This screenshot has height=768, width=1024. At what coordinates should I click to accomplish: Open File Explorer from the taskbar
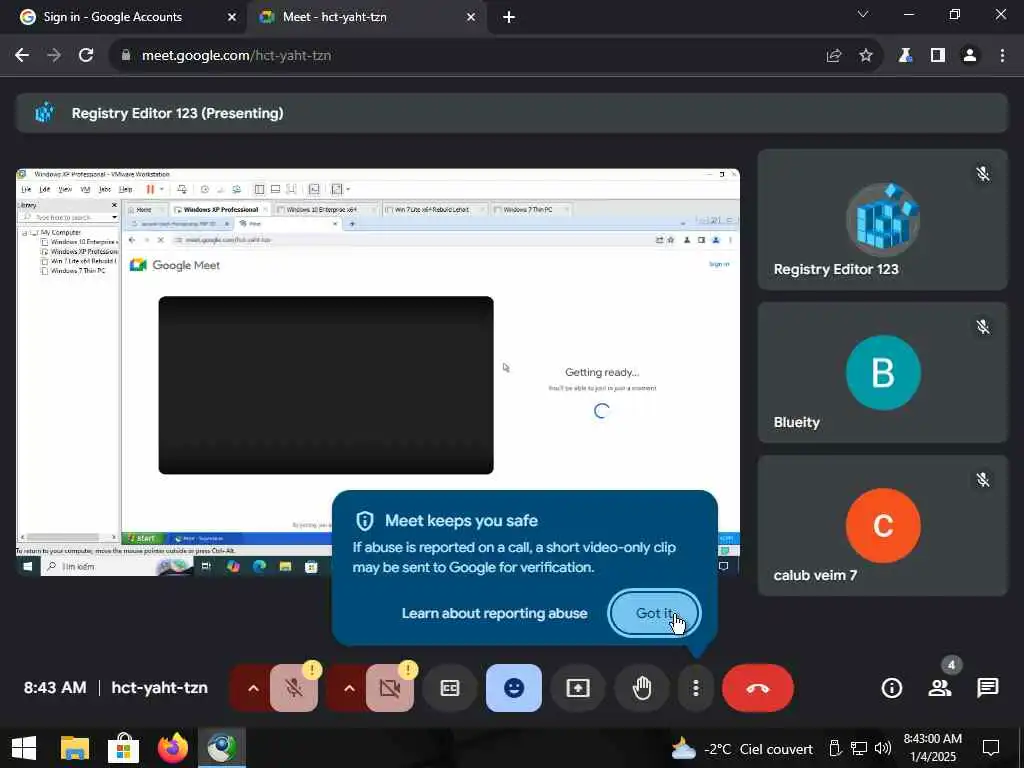[74, 748]
